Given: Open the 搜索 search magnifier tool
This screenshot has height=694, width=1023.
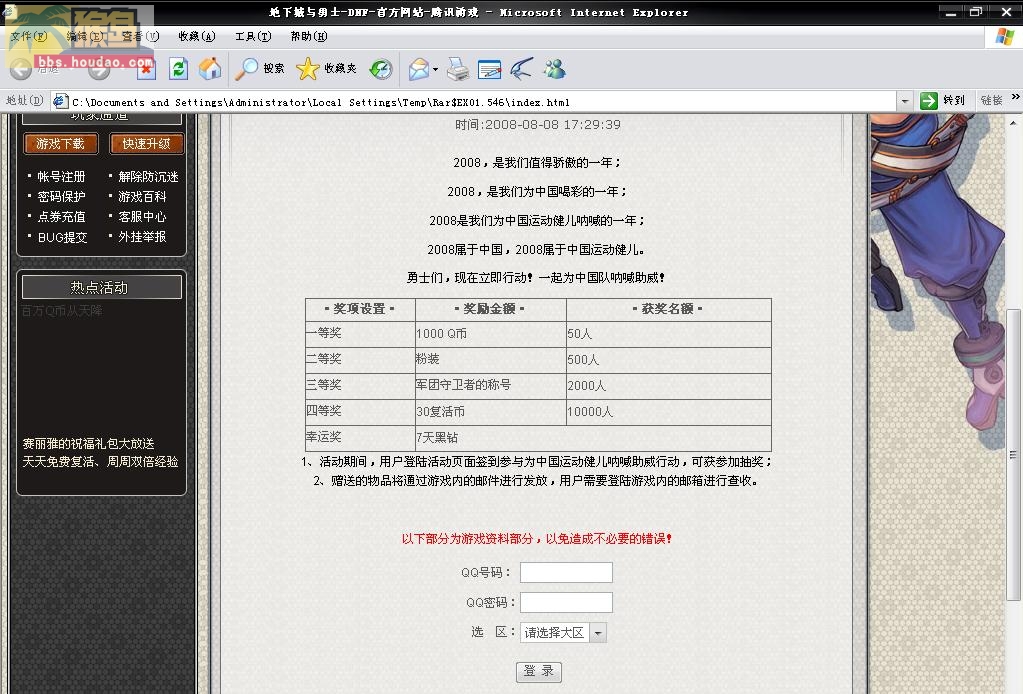Looking at the screenshot, I should point(260,68).
